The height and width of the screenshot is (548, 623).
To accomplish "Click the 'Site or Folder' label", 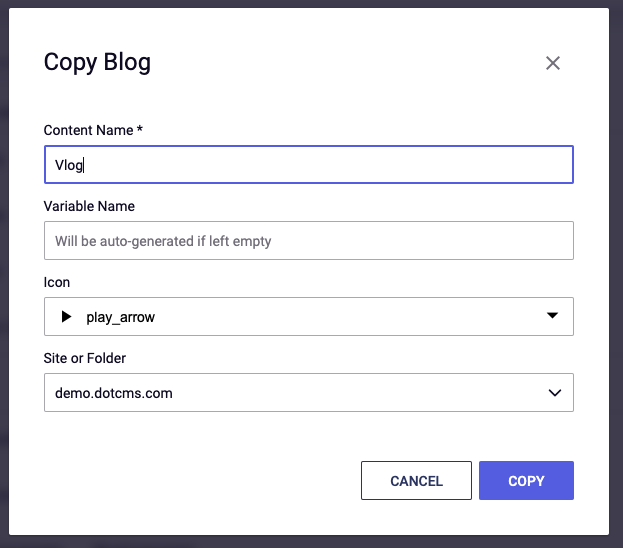I will 85,358.
